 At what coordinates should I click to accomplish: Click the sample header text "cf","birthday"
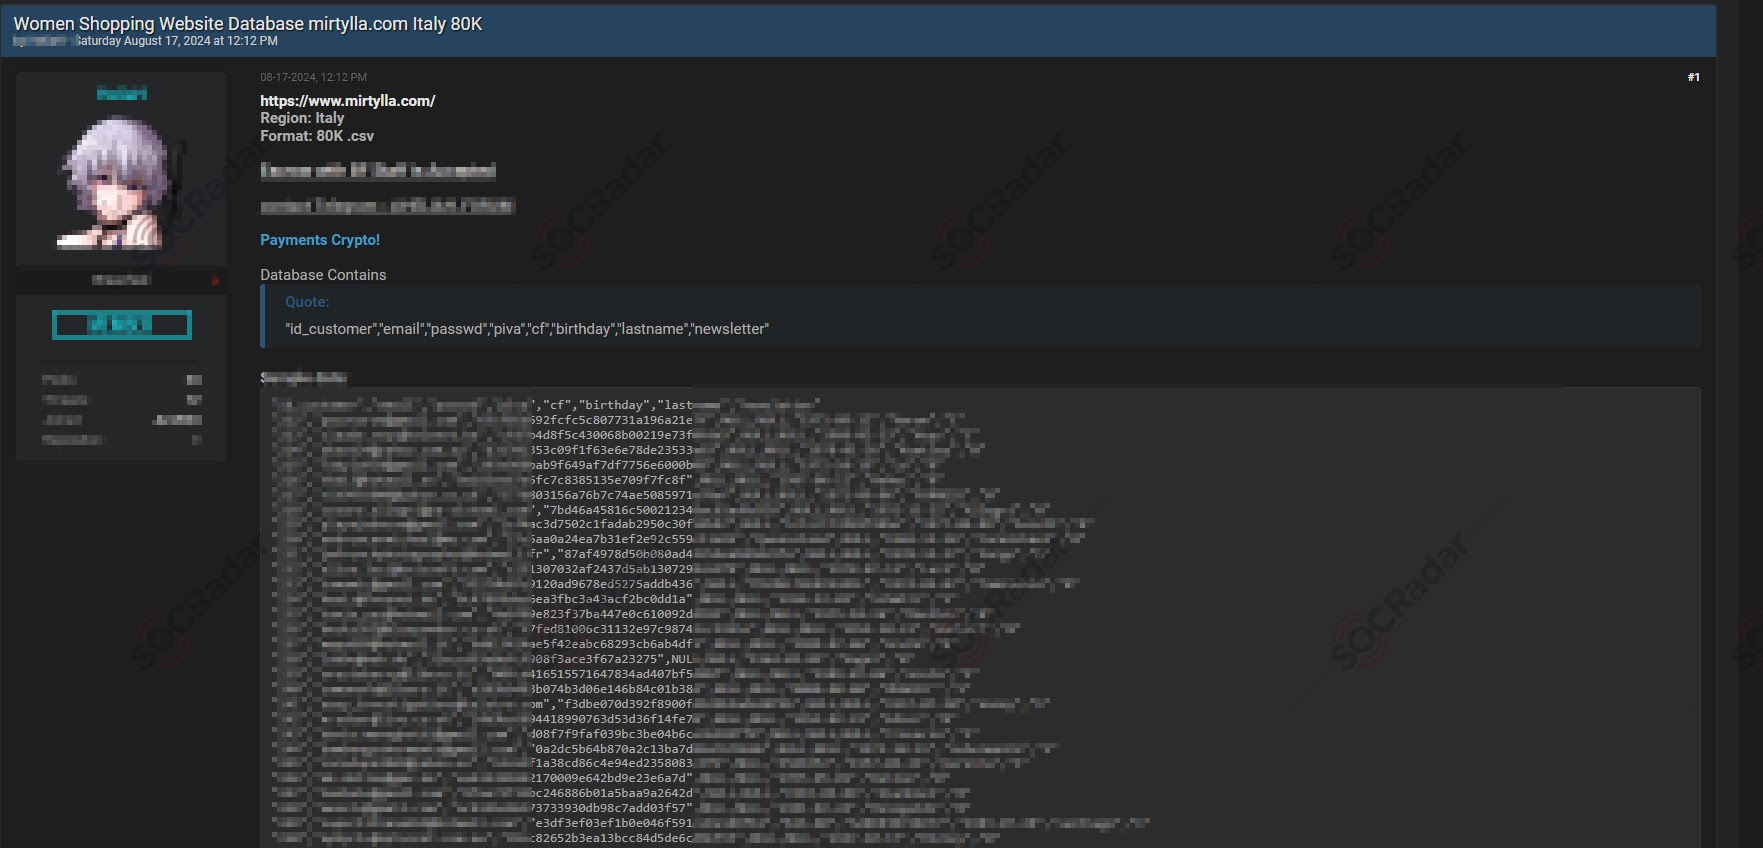(x=596, y=405)
